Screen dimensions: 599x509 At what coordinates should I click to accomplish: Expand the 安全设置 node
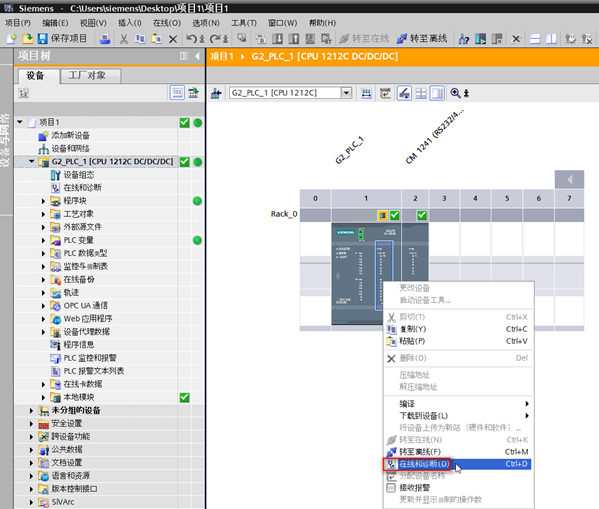pyautogui.click(x=31, y=423)
